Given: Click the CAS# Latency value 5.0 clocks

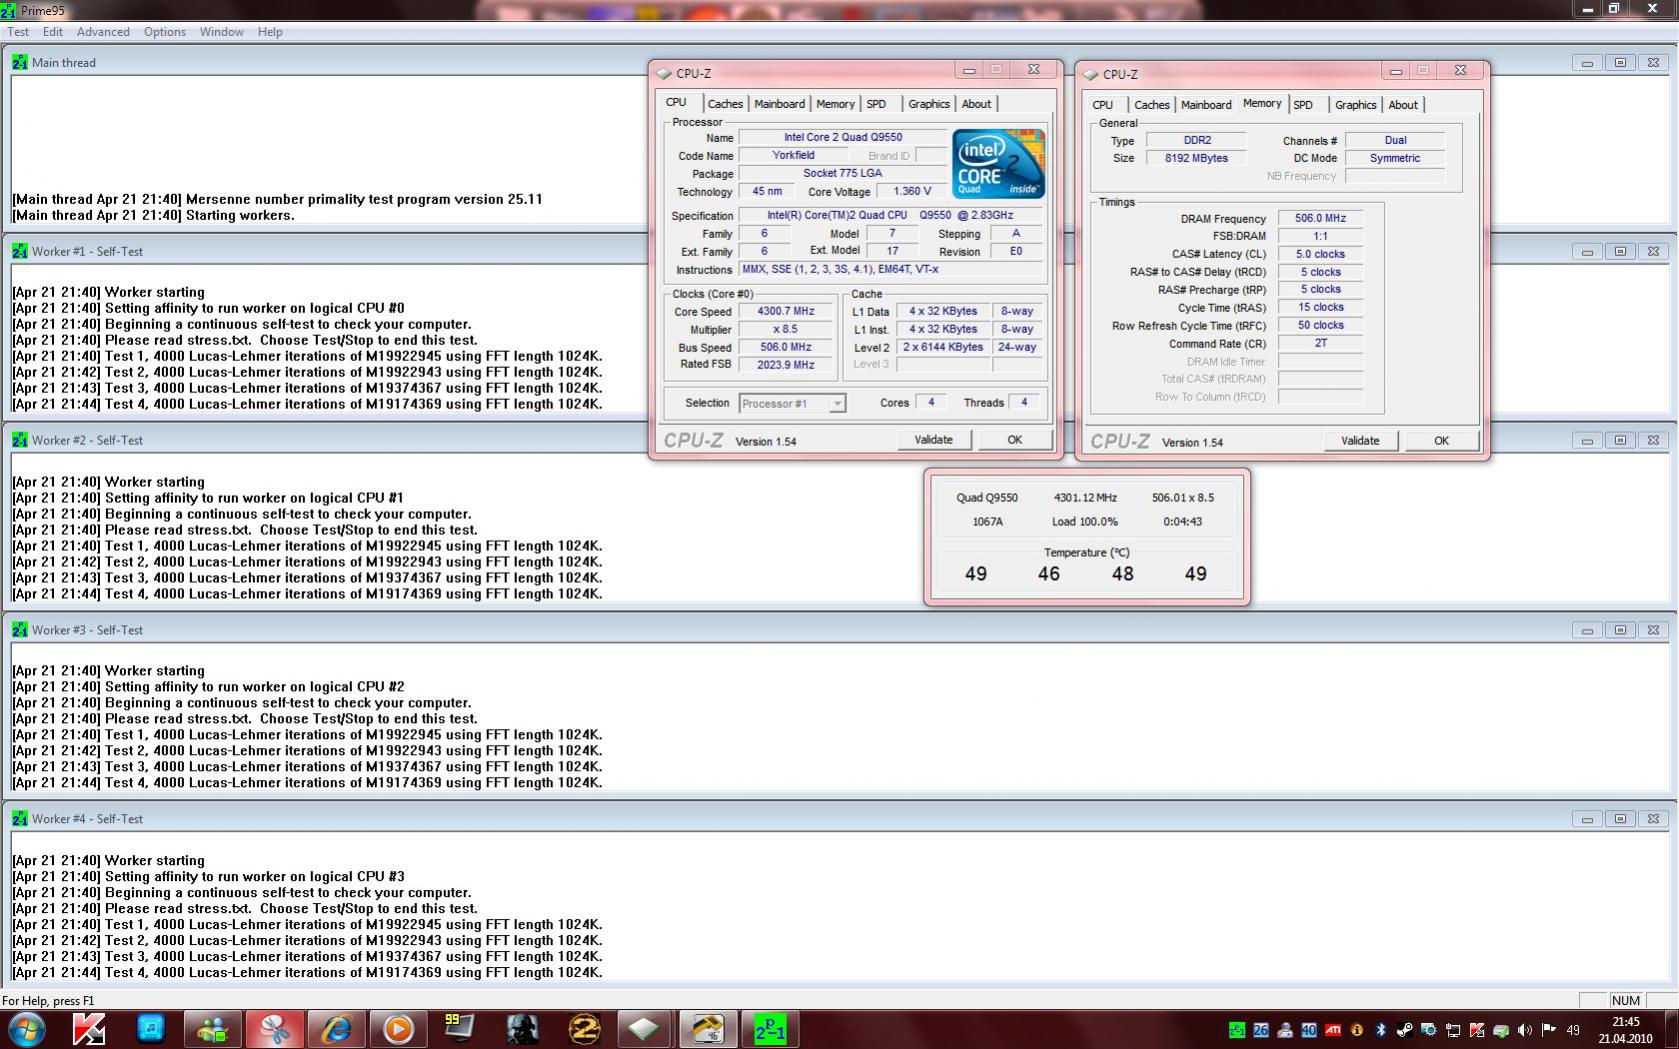Looking at the screenshot, I should 1320,254.
